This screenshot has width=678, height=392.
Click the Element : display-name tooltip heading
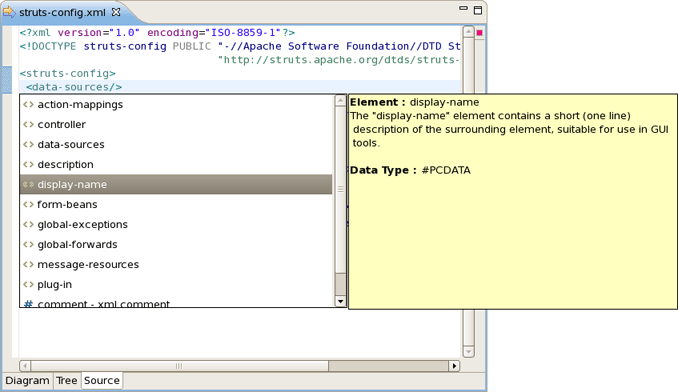click(x=414, y=102)
